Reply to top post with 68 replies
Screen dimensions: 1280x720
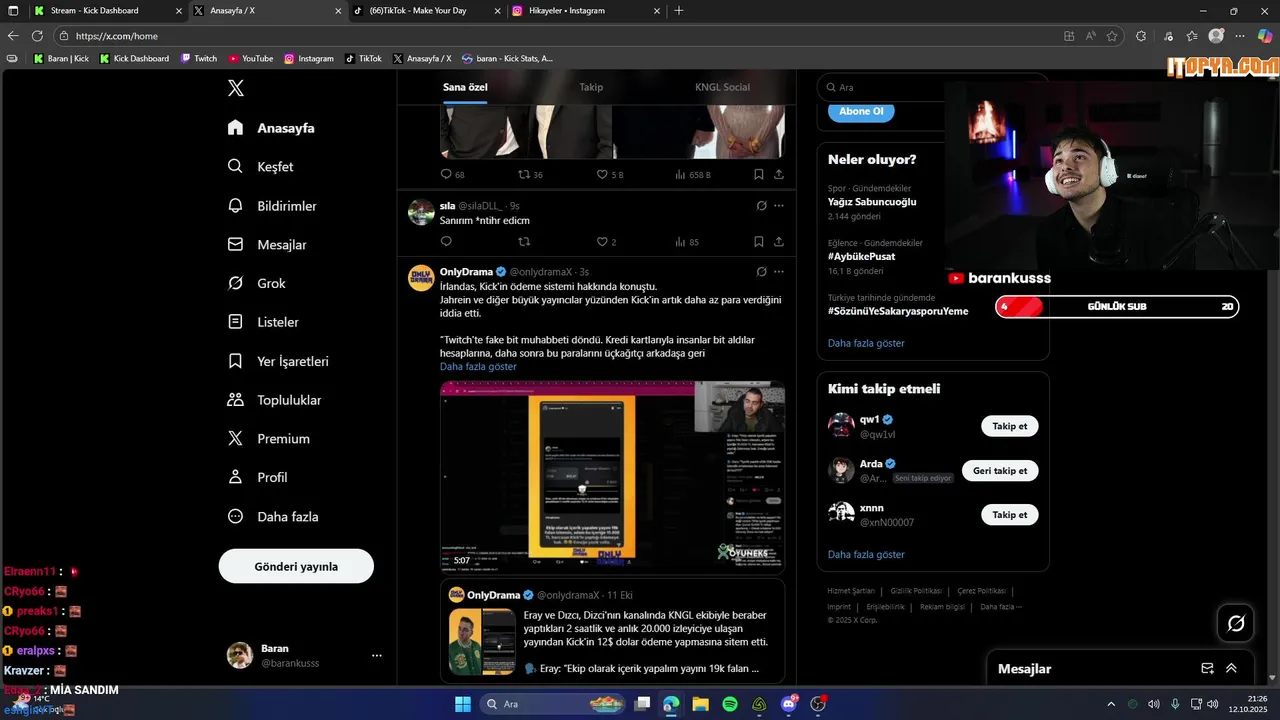(453, 174)
